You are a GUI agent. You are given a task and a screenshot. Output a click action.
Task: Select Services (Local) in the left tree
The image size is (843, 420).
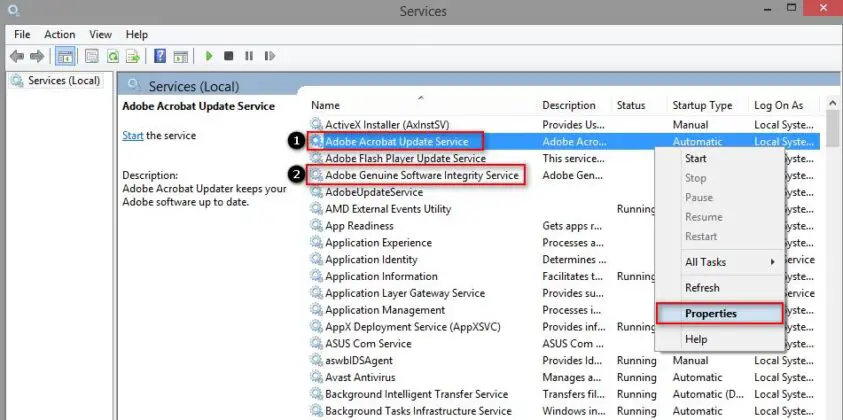62,81
